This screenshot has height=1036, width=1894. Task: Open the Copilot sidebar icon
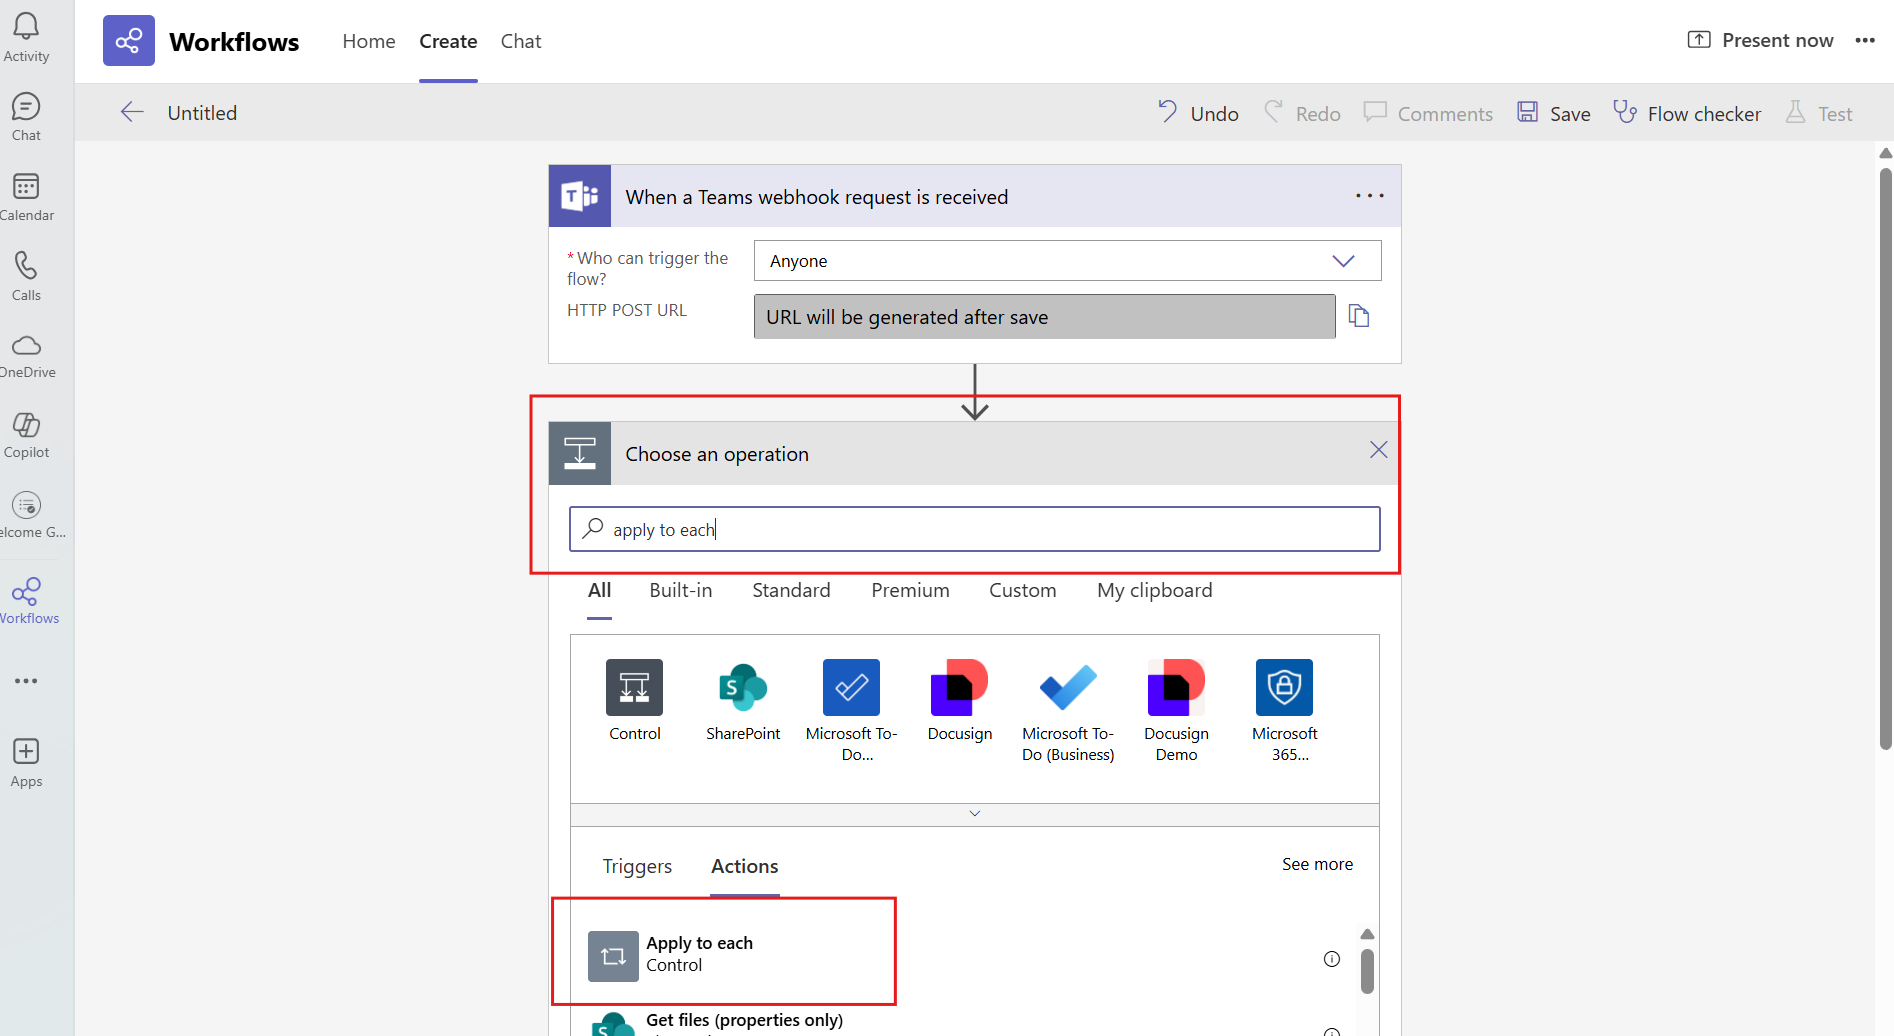click(26, 435)
